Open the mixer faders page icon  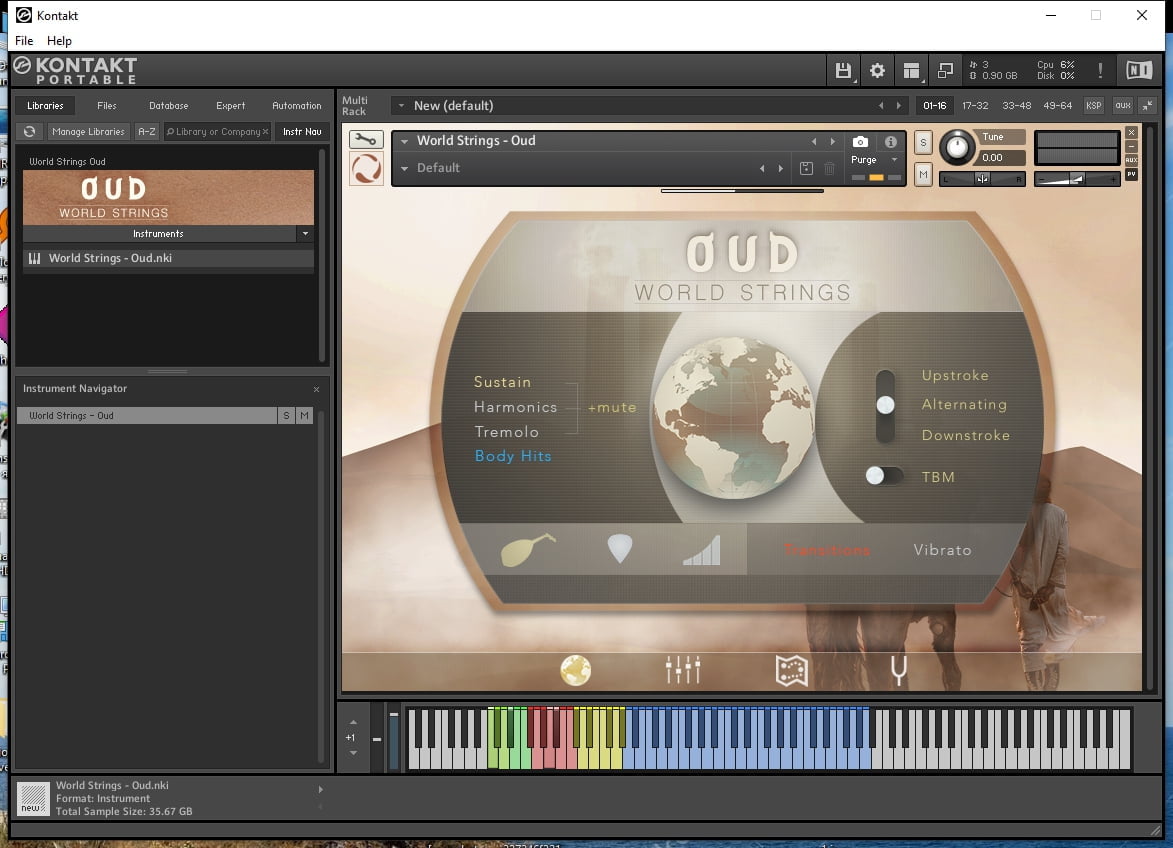pyautogui.click(x=683, y=670)
